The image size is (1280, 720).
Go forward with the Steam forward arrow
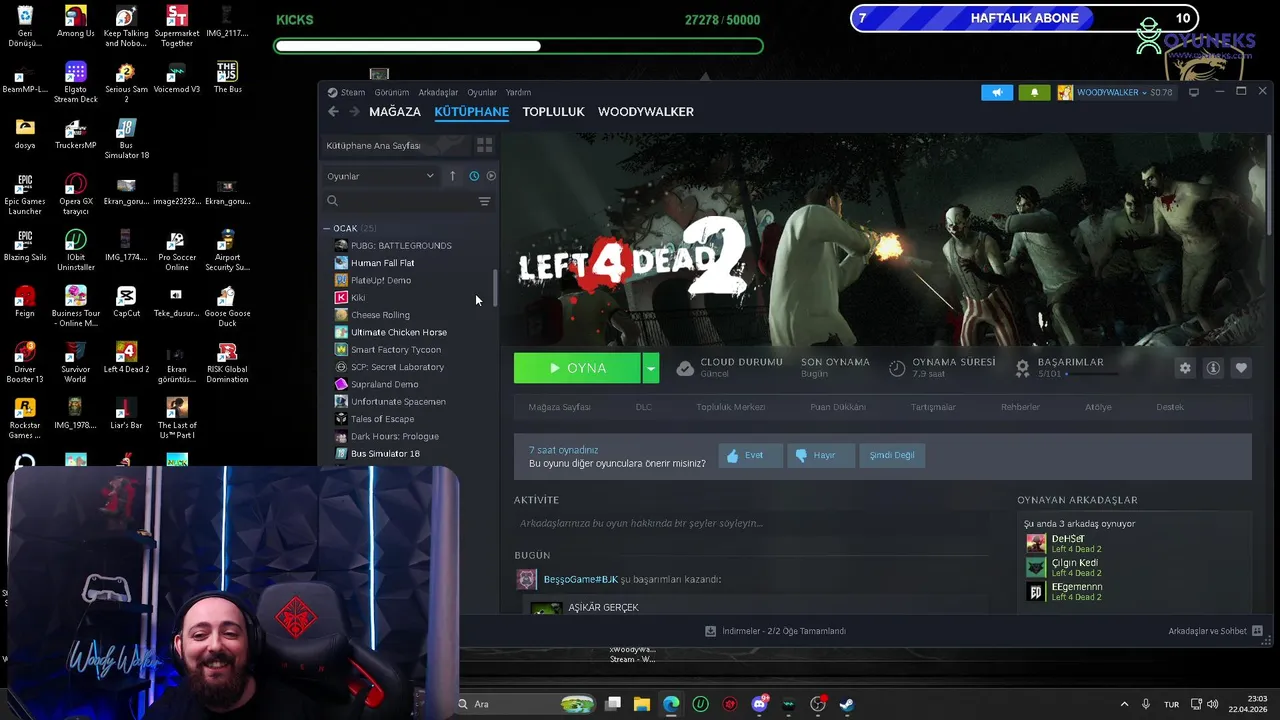353,112
